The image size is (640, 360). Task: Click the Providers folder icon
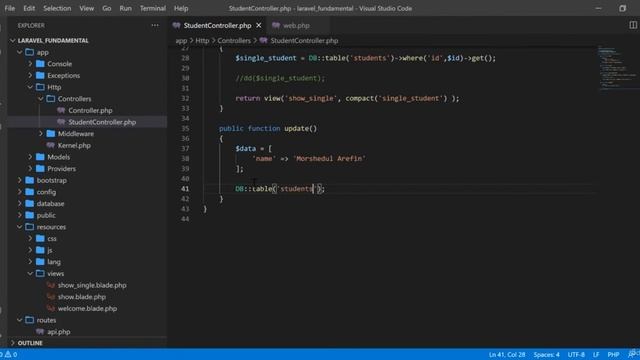point(40,169)
